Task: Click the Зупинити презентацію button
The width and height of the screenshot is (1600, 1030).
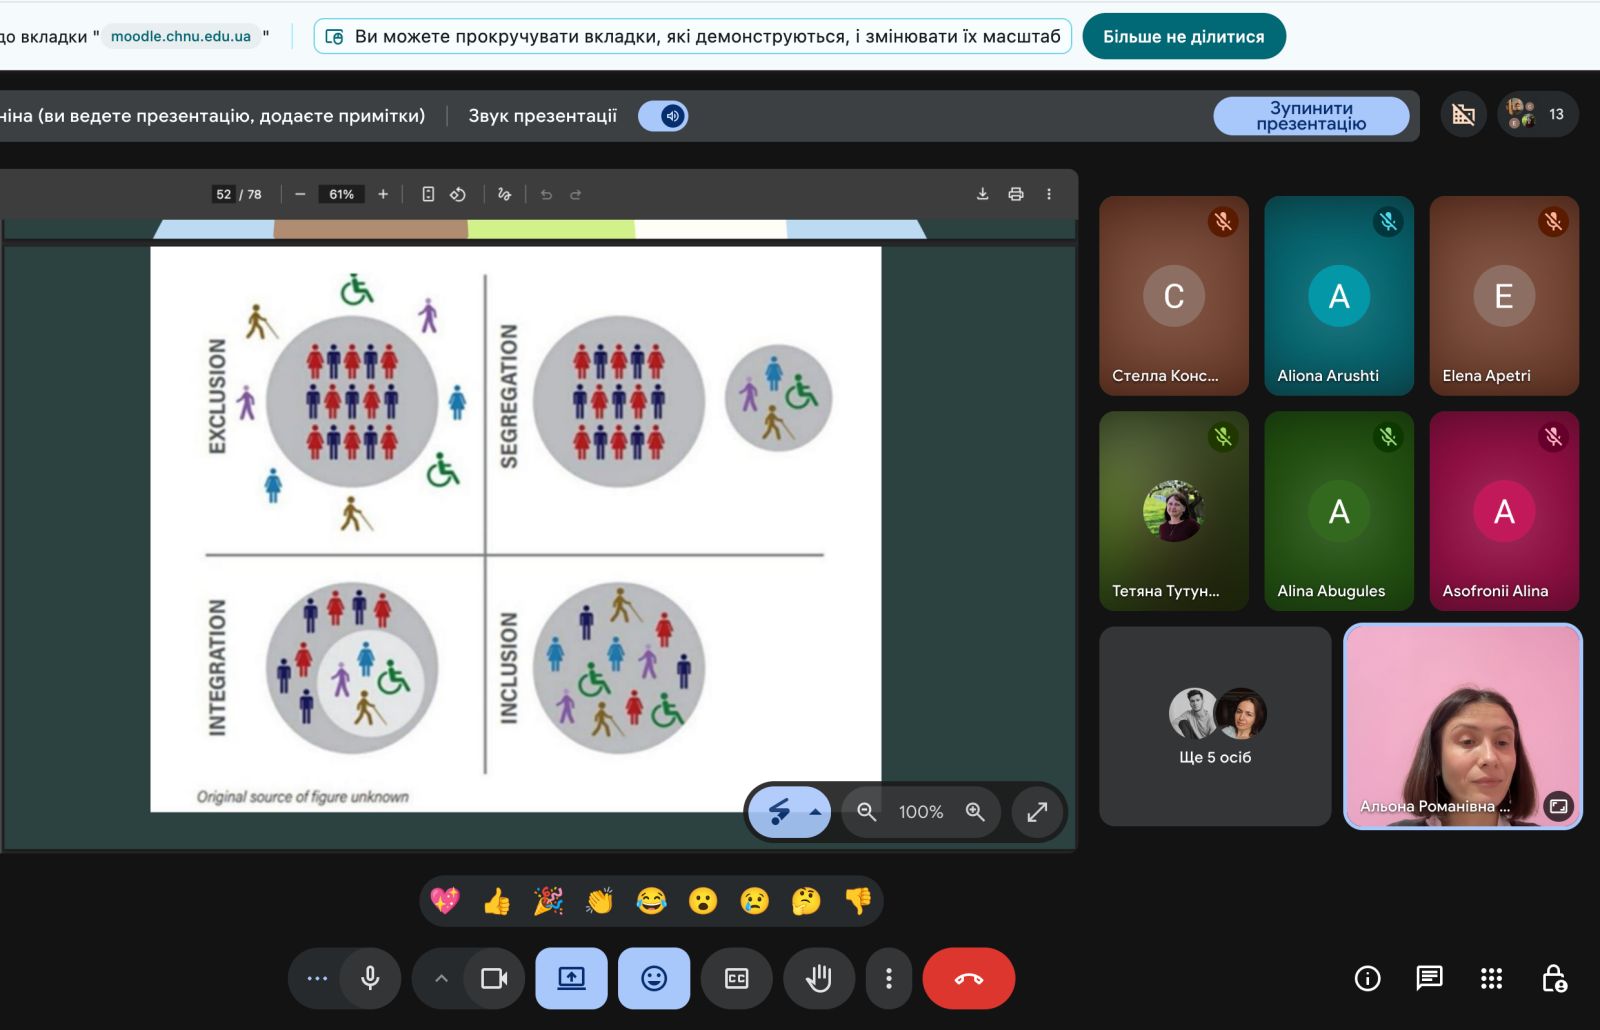Action: (x=1311, y=116)
